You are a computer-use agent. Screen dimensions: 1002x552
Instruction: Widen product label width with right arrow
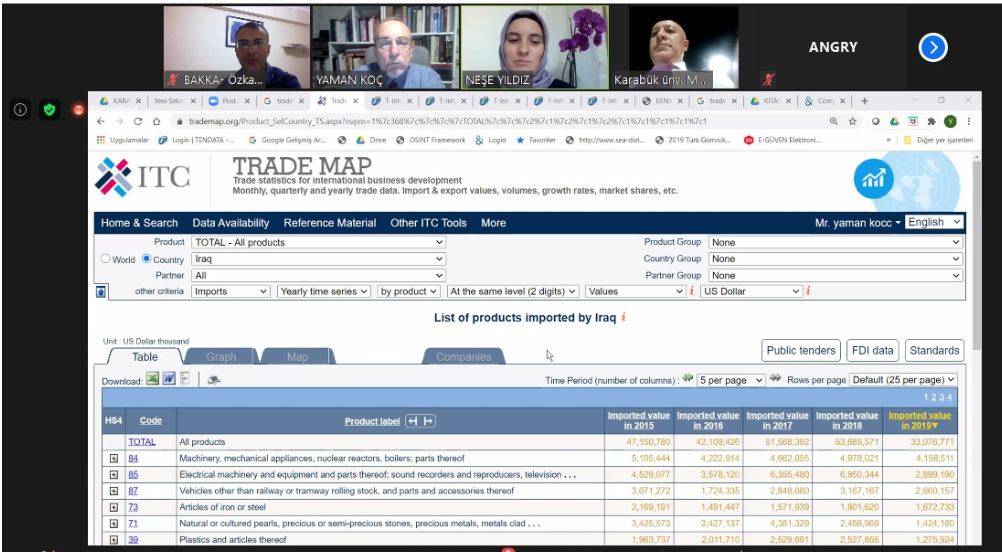click(x=428, y=421)
